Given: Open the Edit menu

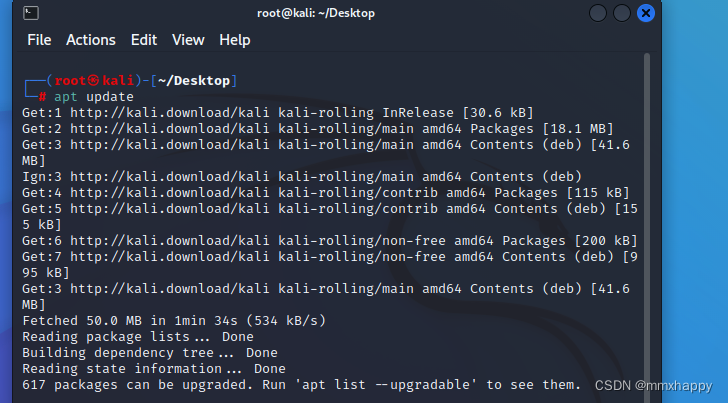Looking at the screenshot, I should point(144,40).
